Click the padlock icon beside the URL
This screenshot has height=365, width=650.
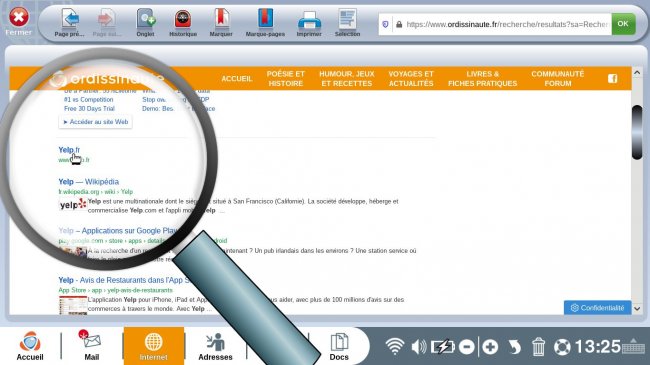399,24
